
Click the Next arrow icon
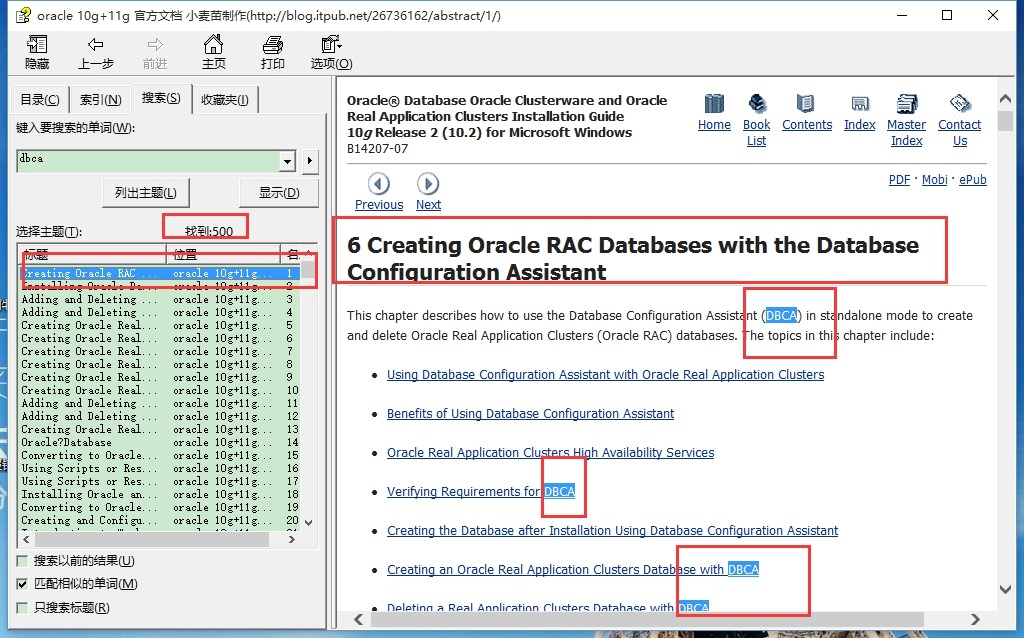(428, 183)
